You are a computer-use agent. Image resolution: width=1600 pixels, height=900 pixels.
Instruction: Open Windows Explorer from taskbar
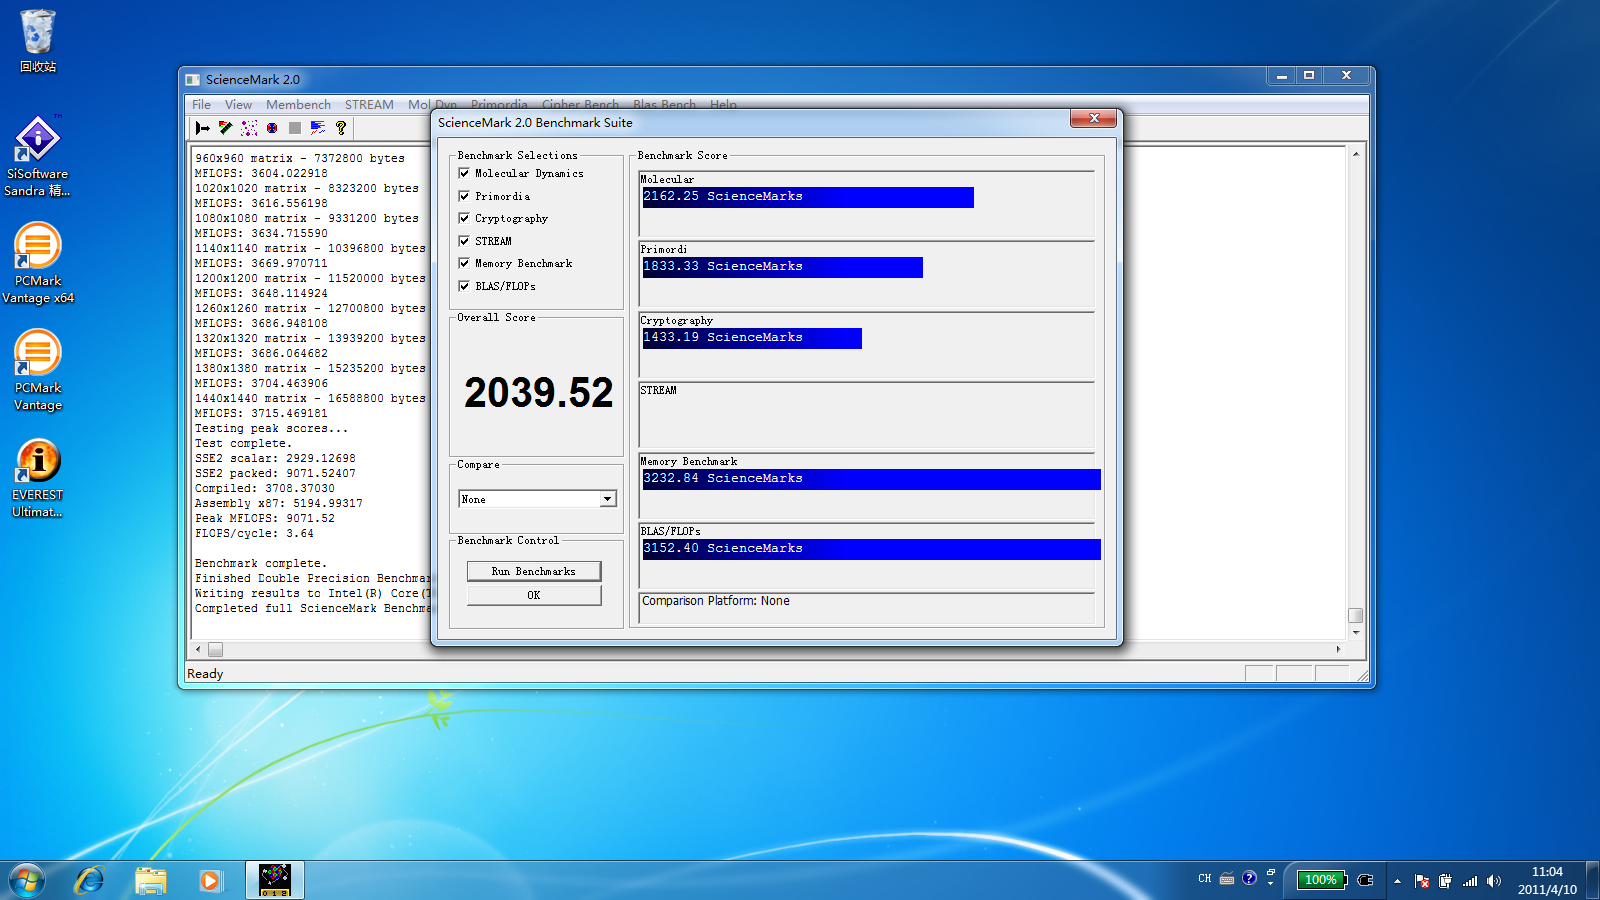point(151,880)
